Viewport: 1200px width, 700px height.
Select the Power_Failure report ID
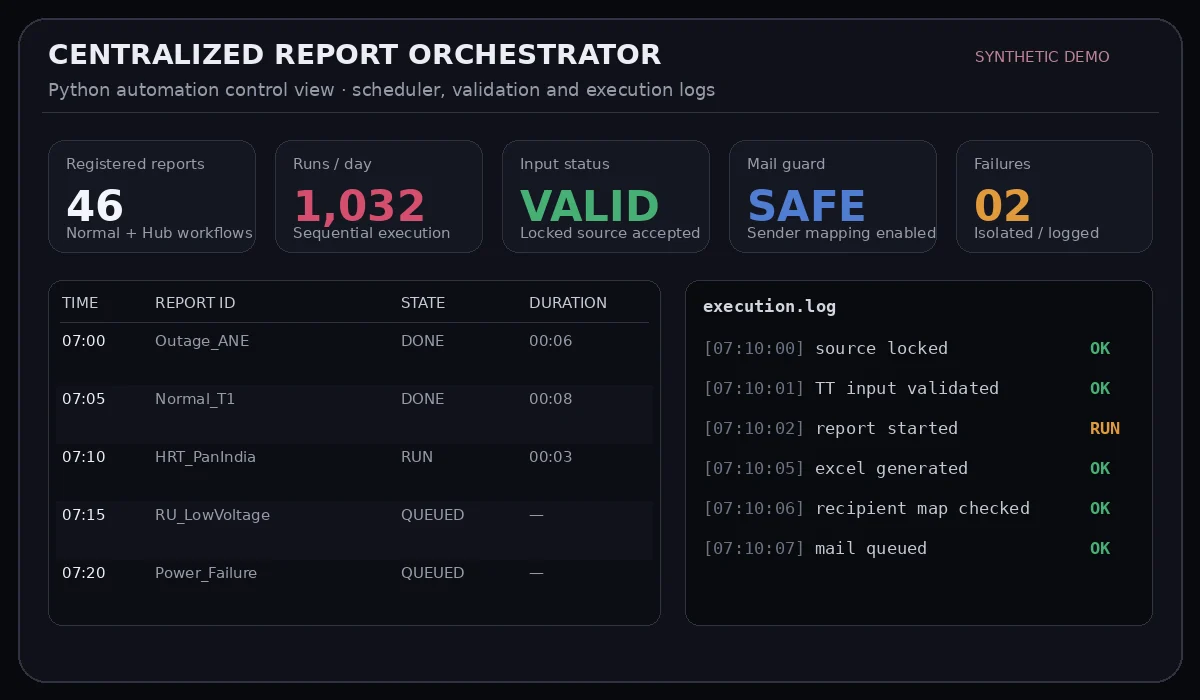point(206,573)
